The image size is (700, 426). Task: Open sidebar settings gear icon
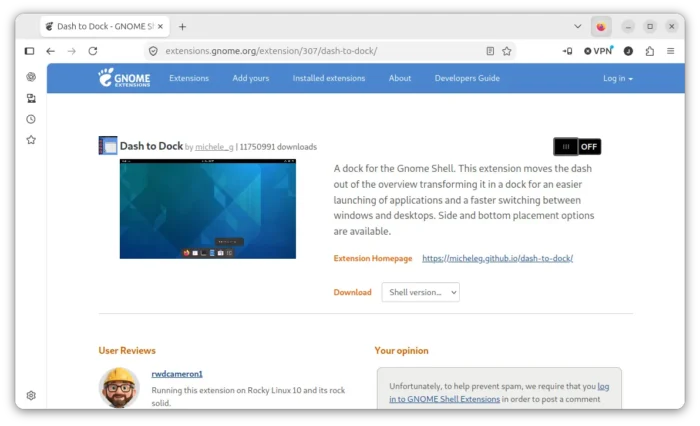pos(31,395)
